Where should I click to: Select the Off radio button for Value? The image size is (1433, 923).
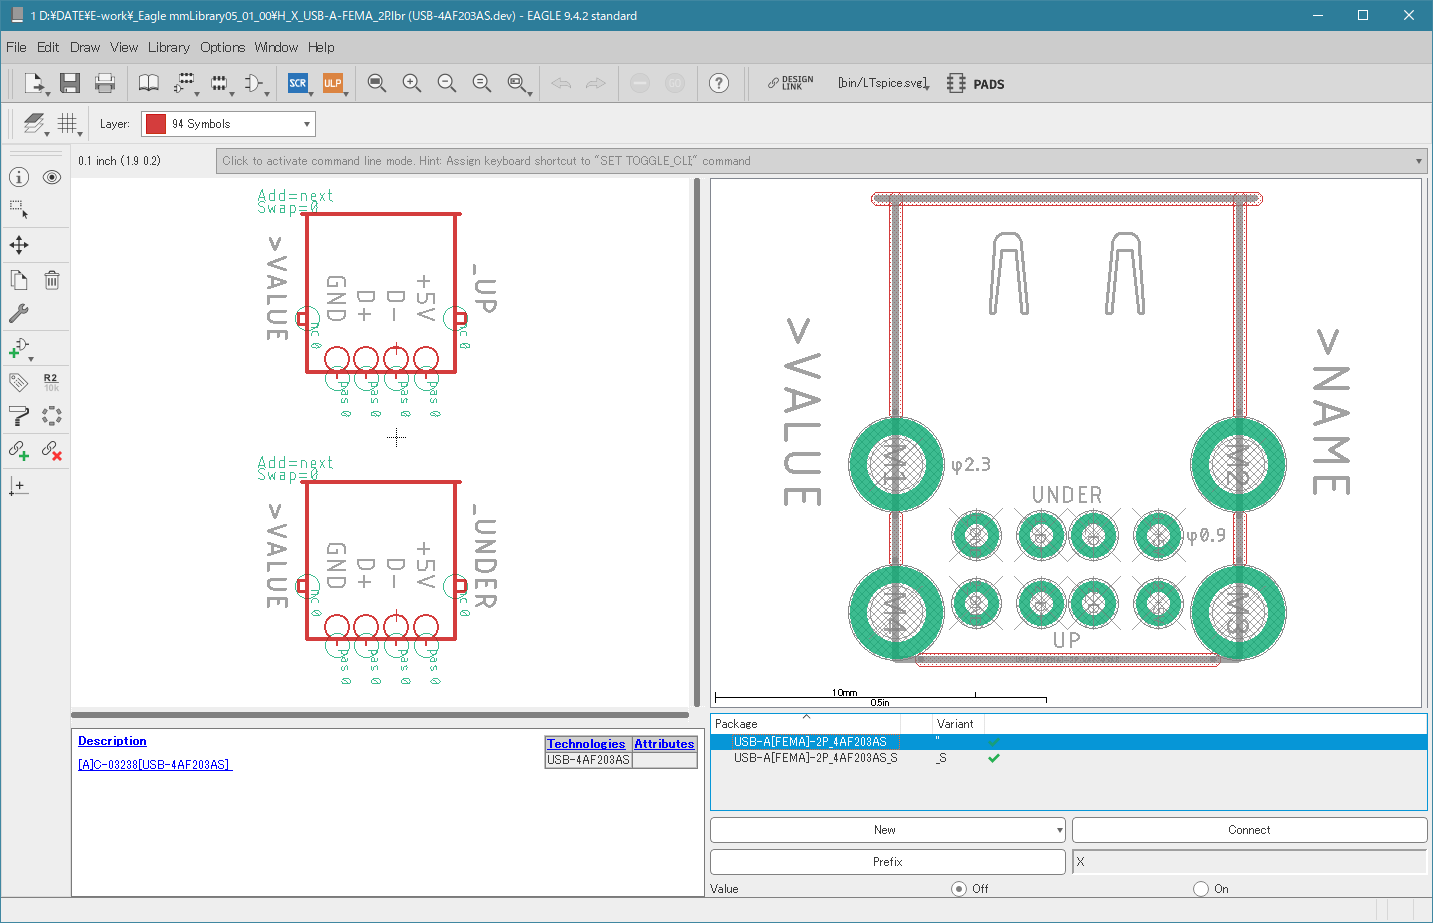coord(959,888)
